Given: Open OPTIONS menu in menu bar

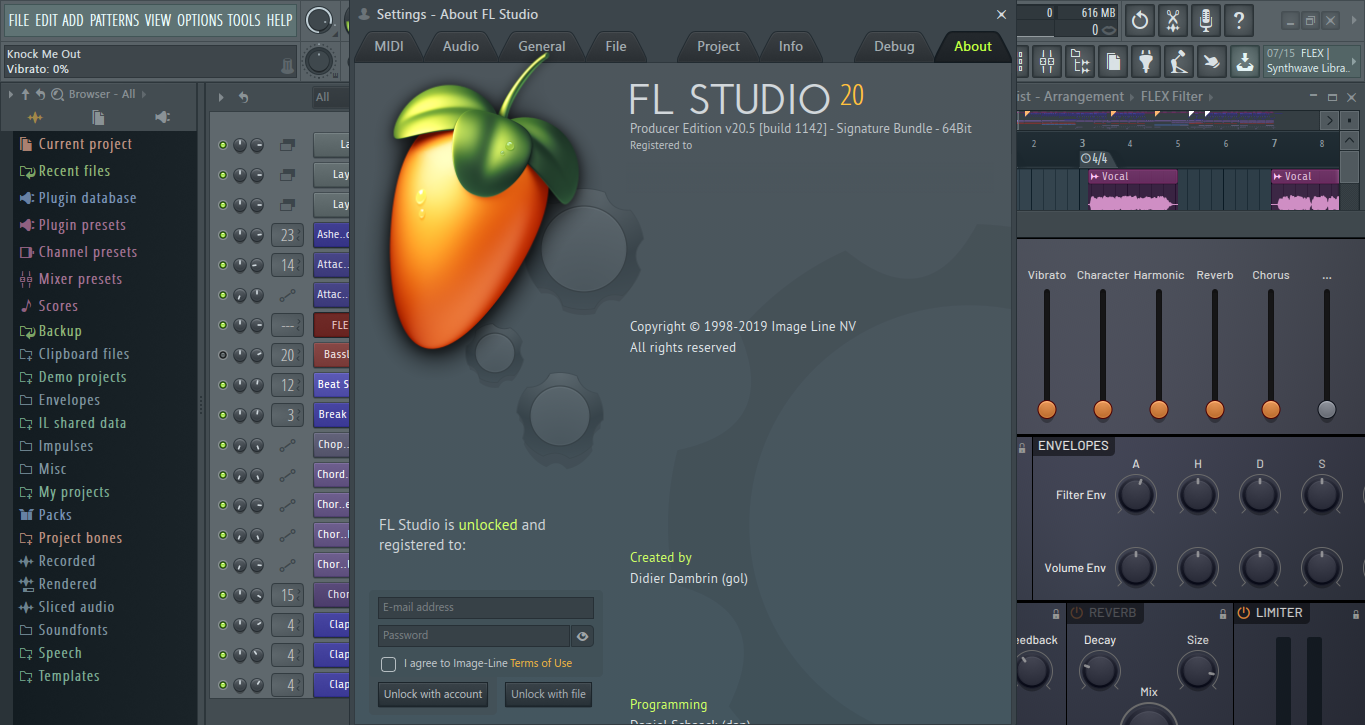Looking at the screenshot, I should 200,20.
